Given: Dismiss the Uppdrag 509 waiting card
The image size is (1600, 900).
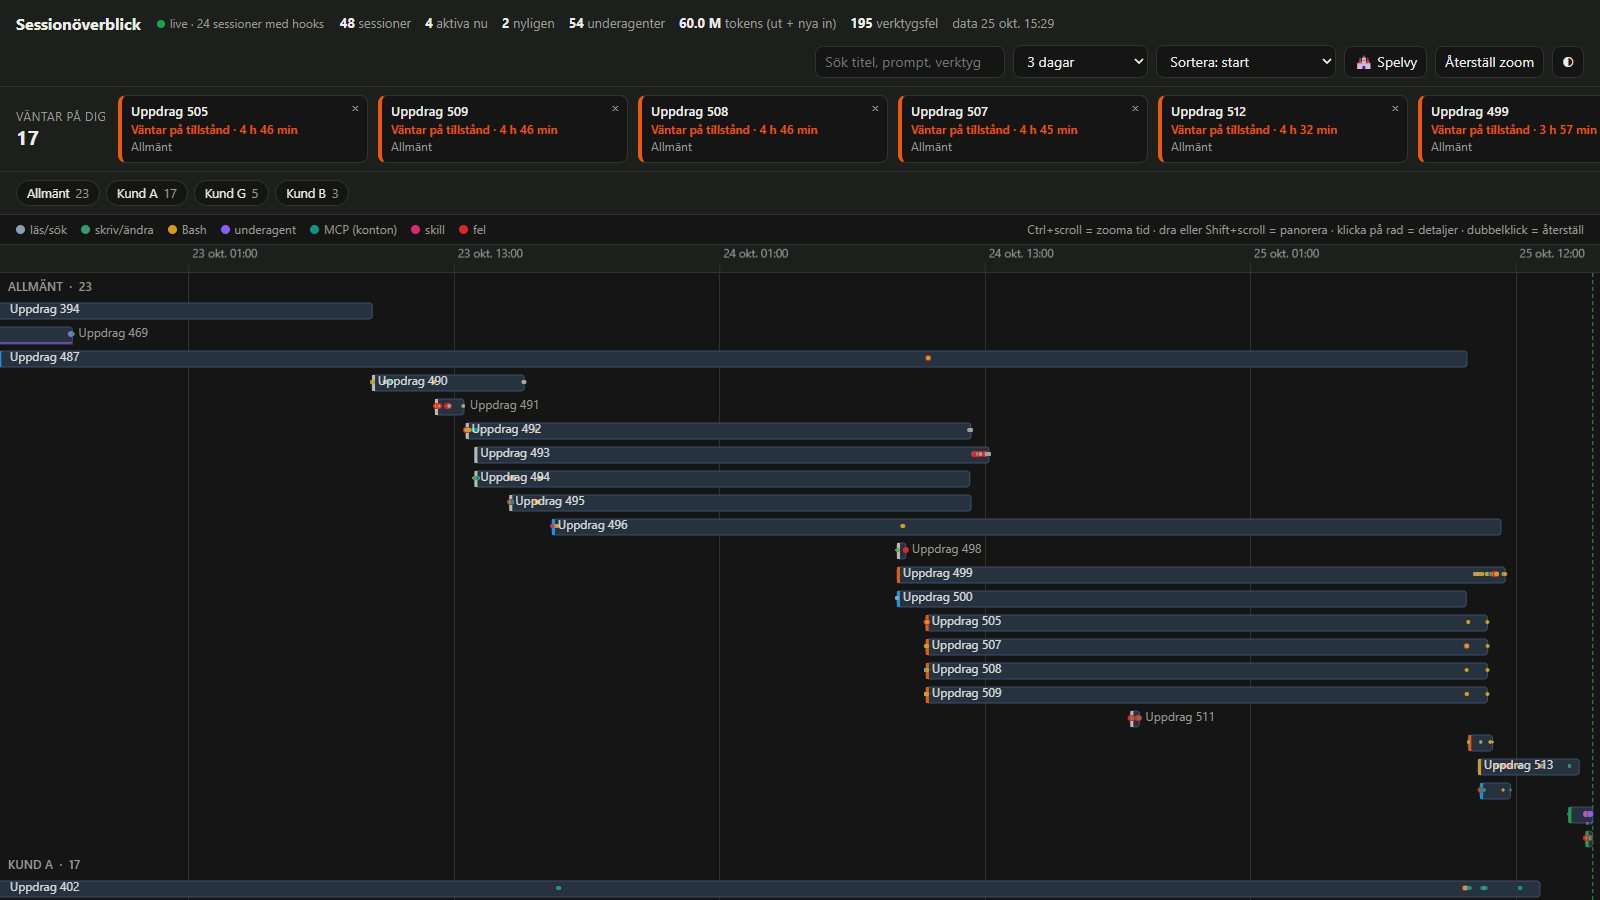Looking at the screenshot, I should pyautogui.click(x=615, y=109).
